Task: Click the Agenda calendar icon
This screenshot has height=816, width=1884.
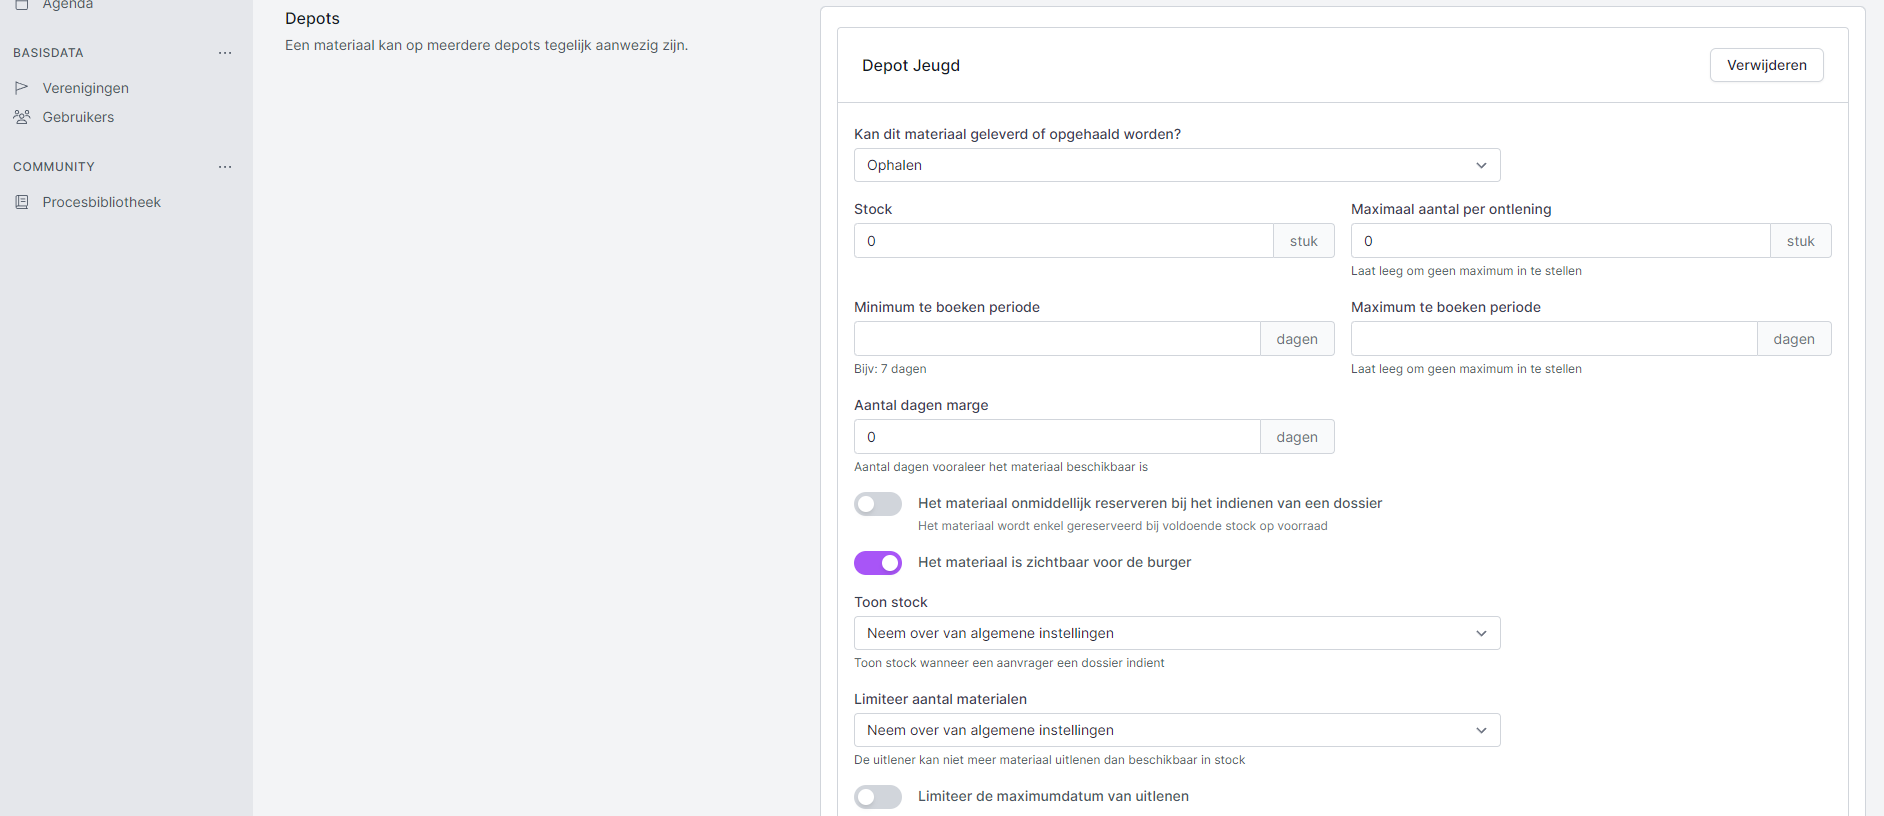Action: point(21,5)
